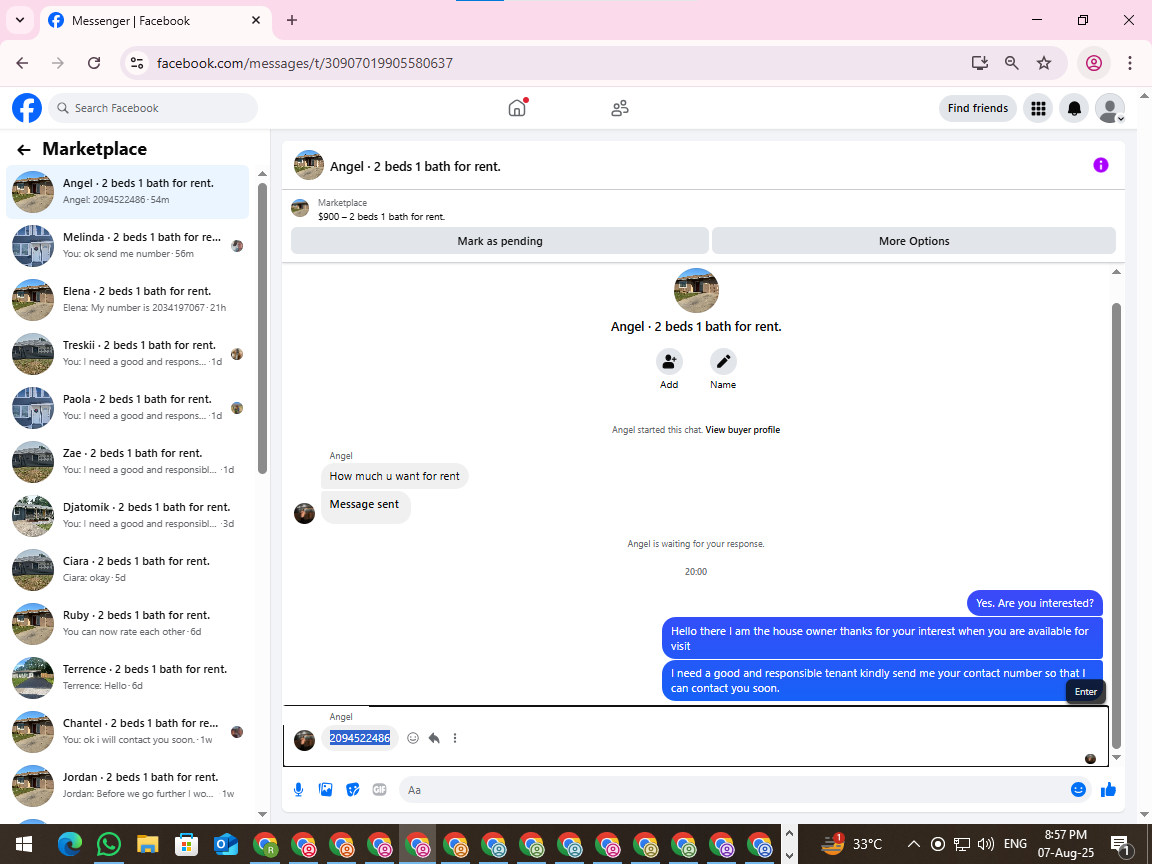Click the Aa message input field

735,790
